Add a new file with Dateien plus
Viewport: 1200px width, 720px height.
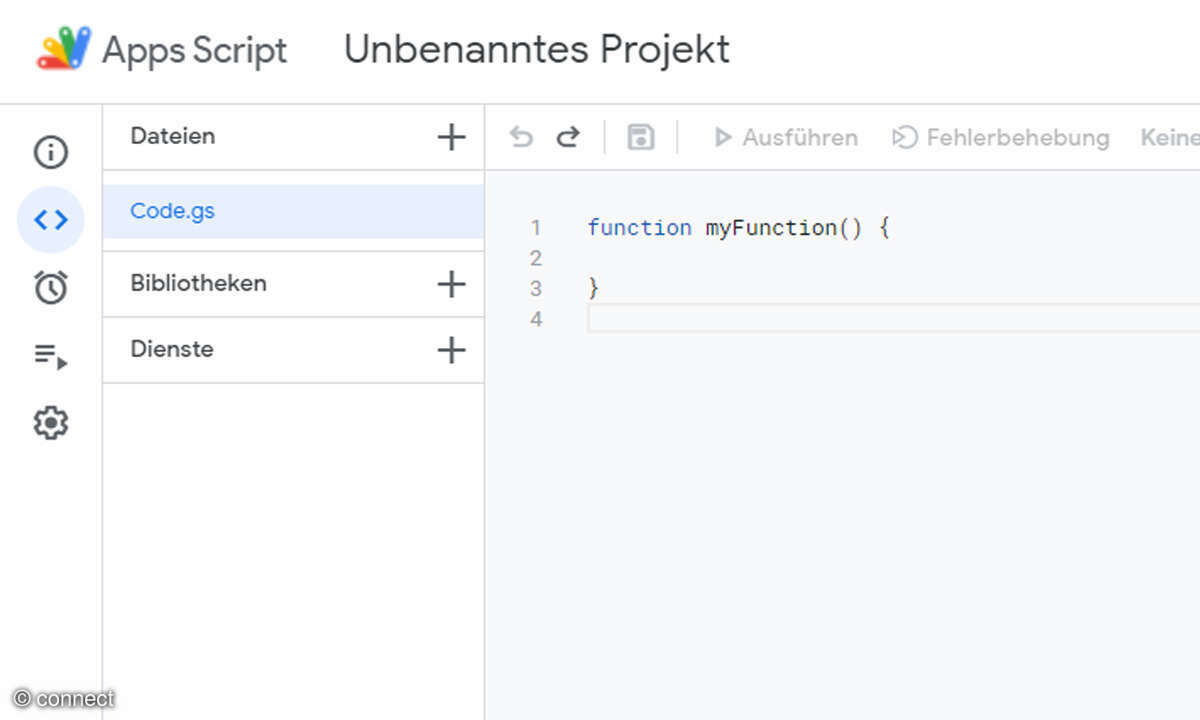(452, 137)
